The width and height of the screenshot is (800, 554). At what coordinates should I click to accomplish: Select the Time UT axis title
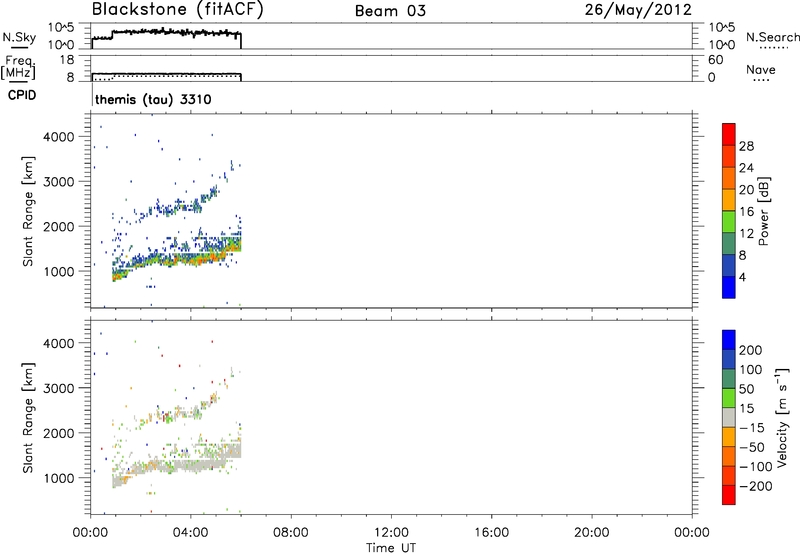391,548
